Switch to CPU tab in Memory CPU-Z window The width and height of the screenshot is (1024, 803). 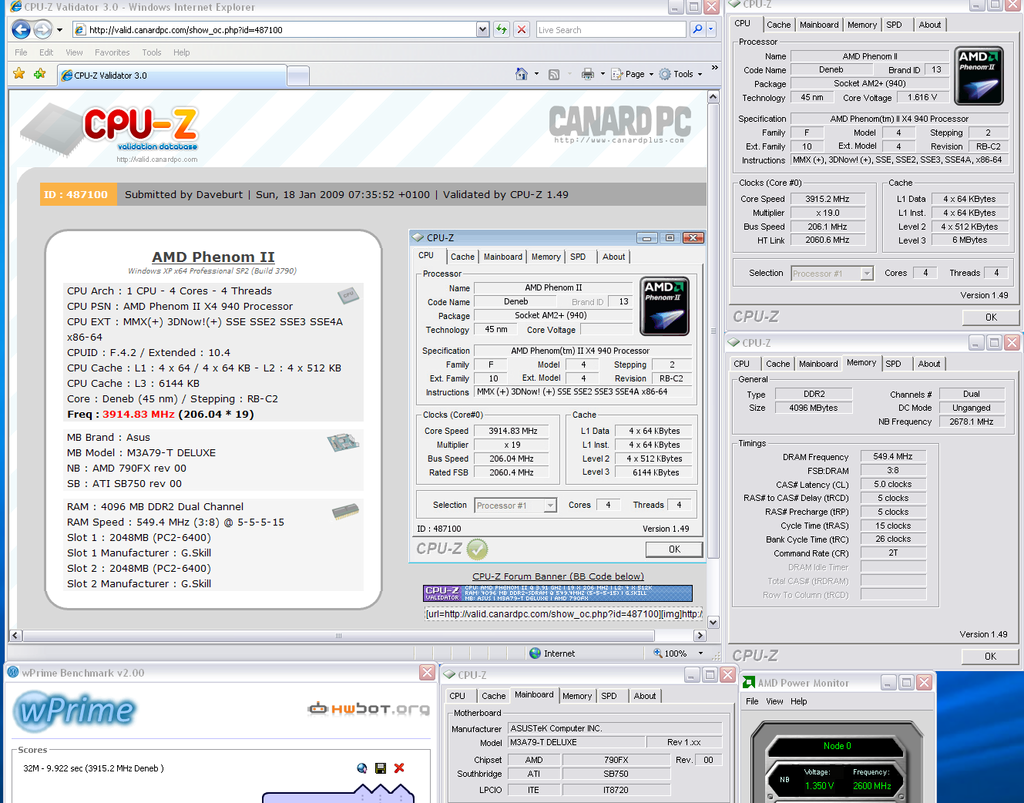741,364
